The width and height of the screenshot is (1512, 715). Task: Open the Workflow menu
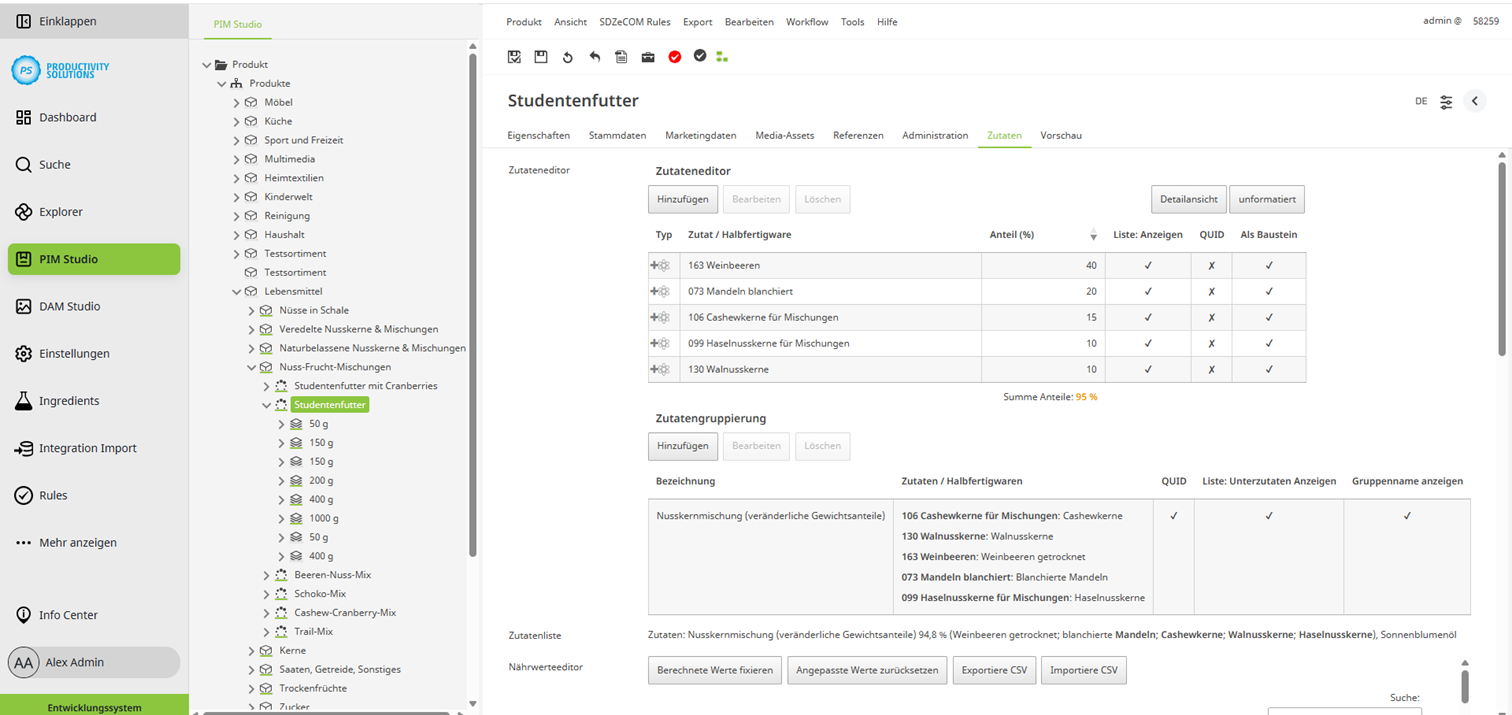pyautogui.click(x=806, y=21)
